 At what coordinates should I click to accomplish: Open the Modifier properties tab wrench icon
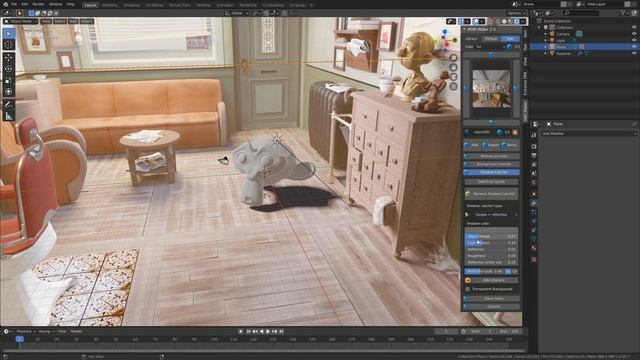[534, 203]
